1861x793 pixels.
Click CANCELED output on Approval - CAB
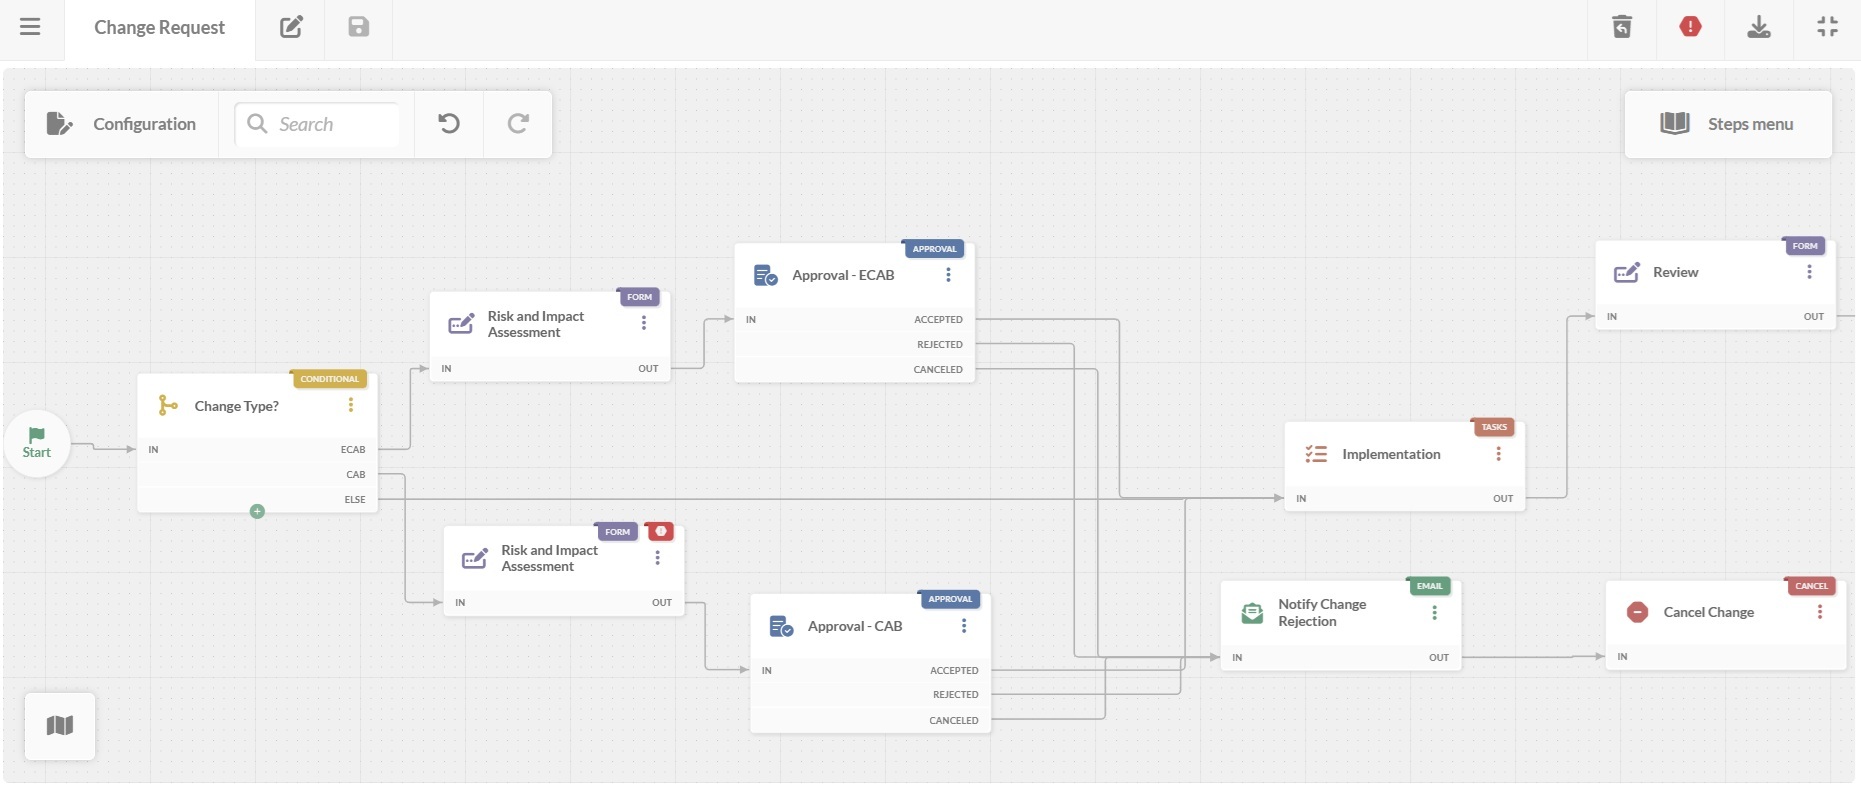954,721
